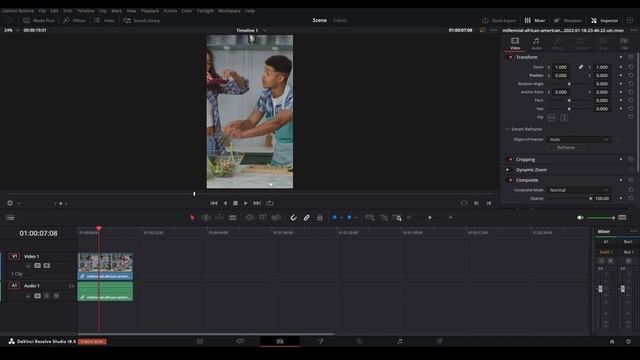This screenshot has height=360, width=640.
Task: Click the Flip vertical icon
Action: point(564,118)
